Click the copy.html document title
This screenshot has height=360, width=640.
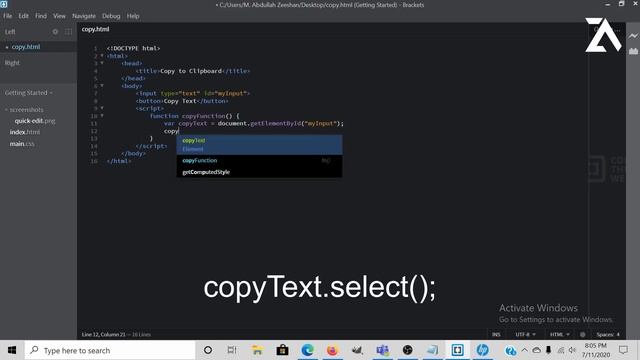pos(96,29)
